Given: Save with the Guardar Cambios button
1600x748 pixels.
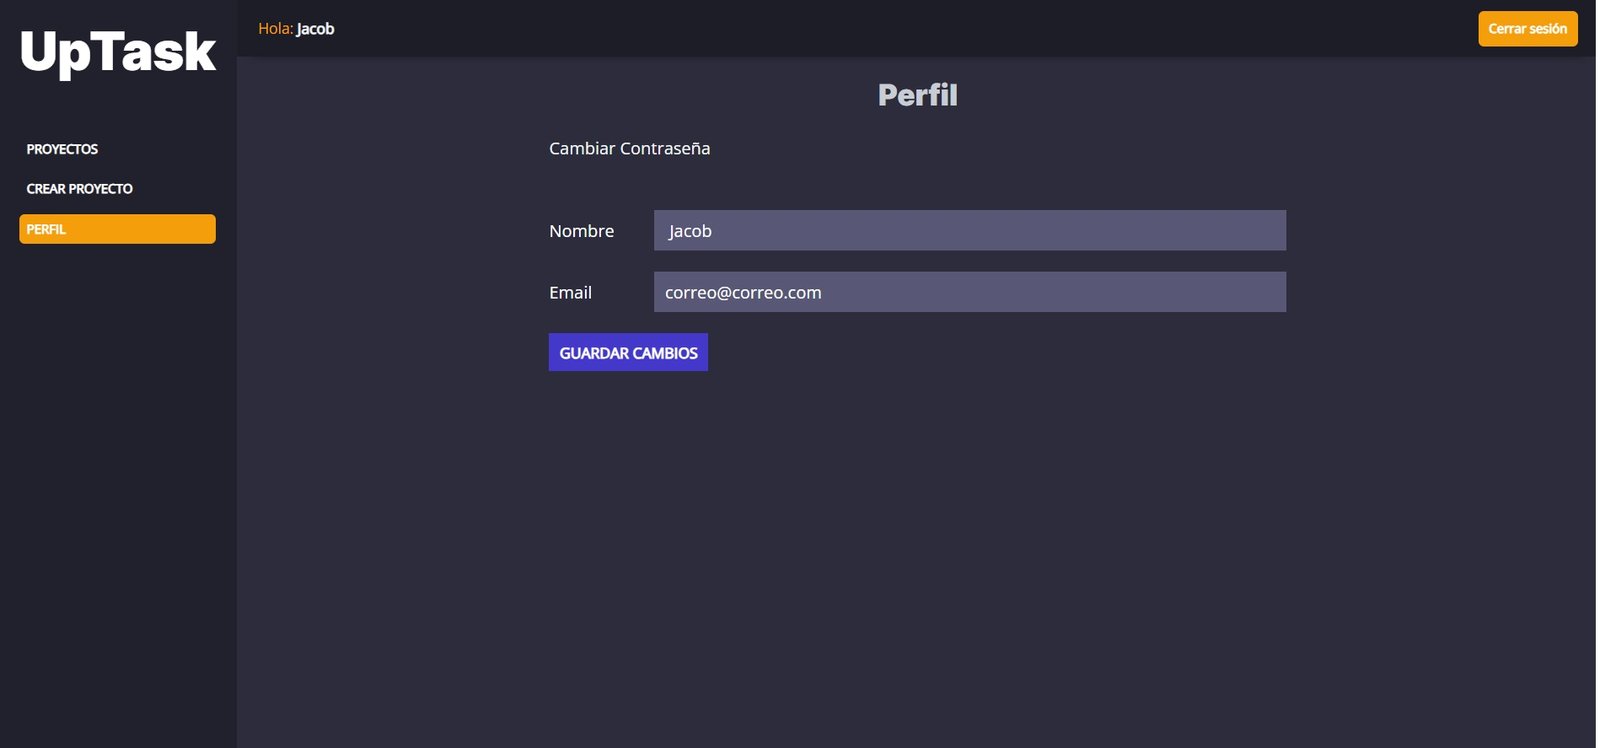Looking at the screenshot, I should 628,352.
